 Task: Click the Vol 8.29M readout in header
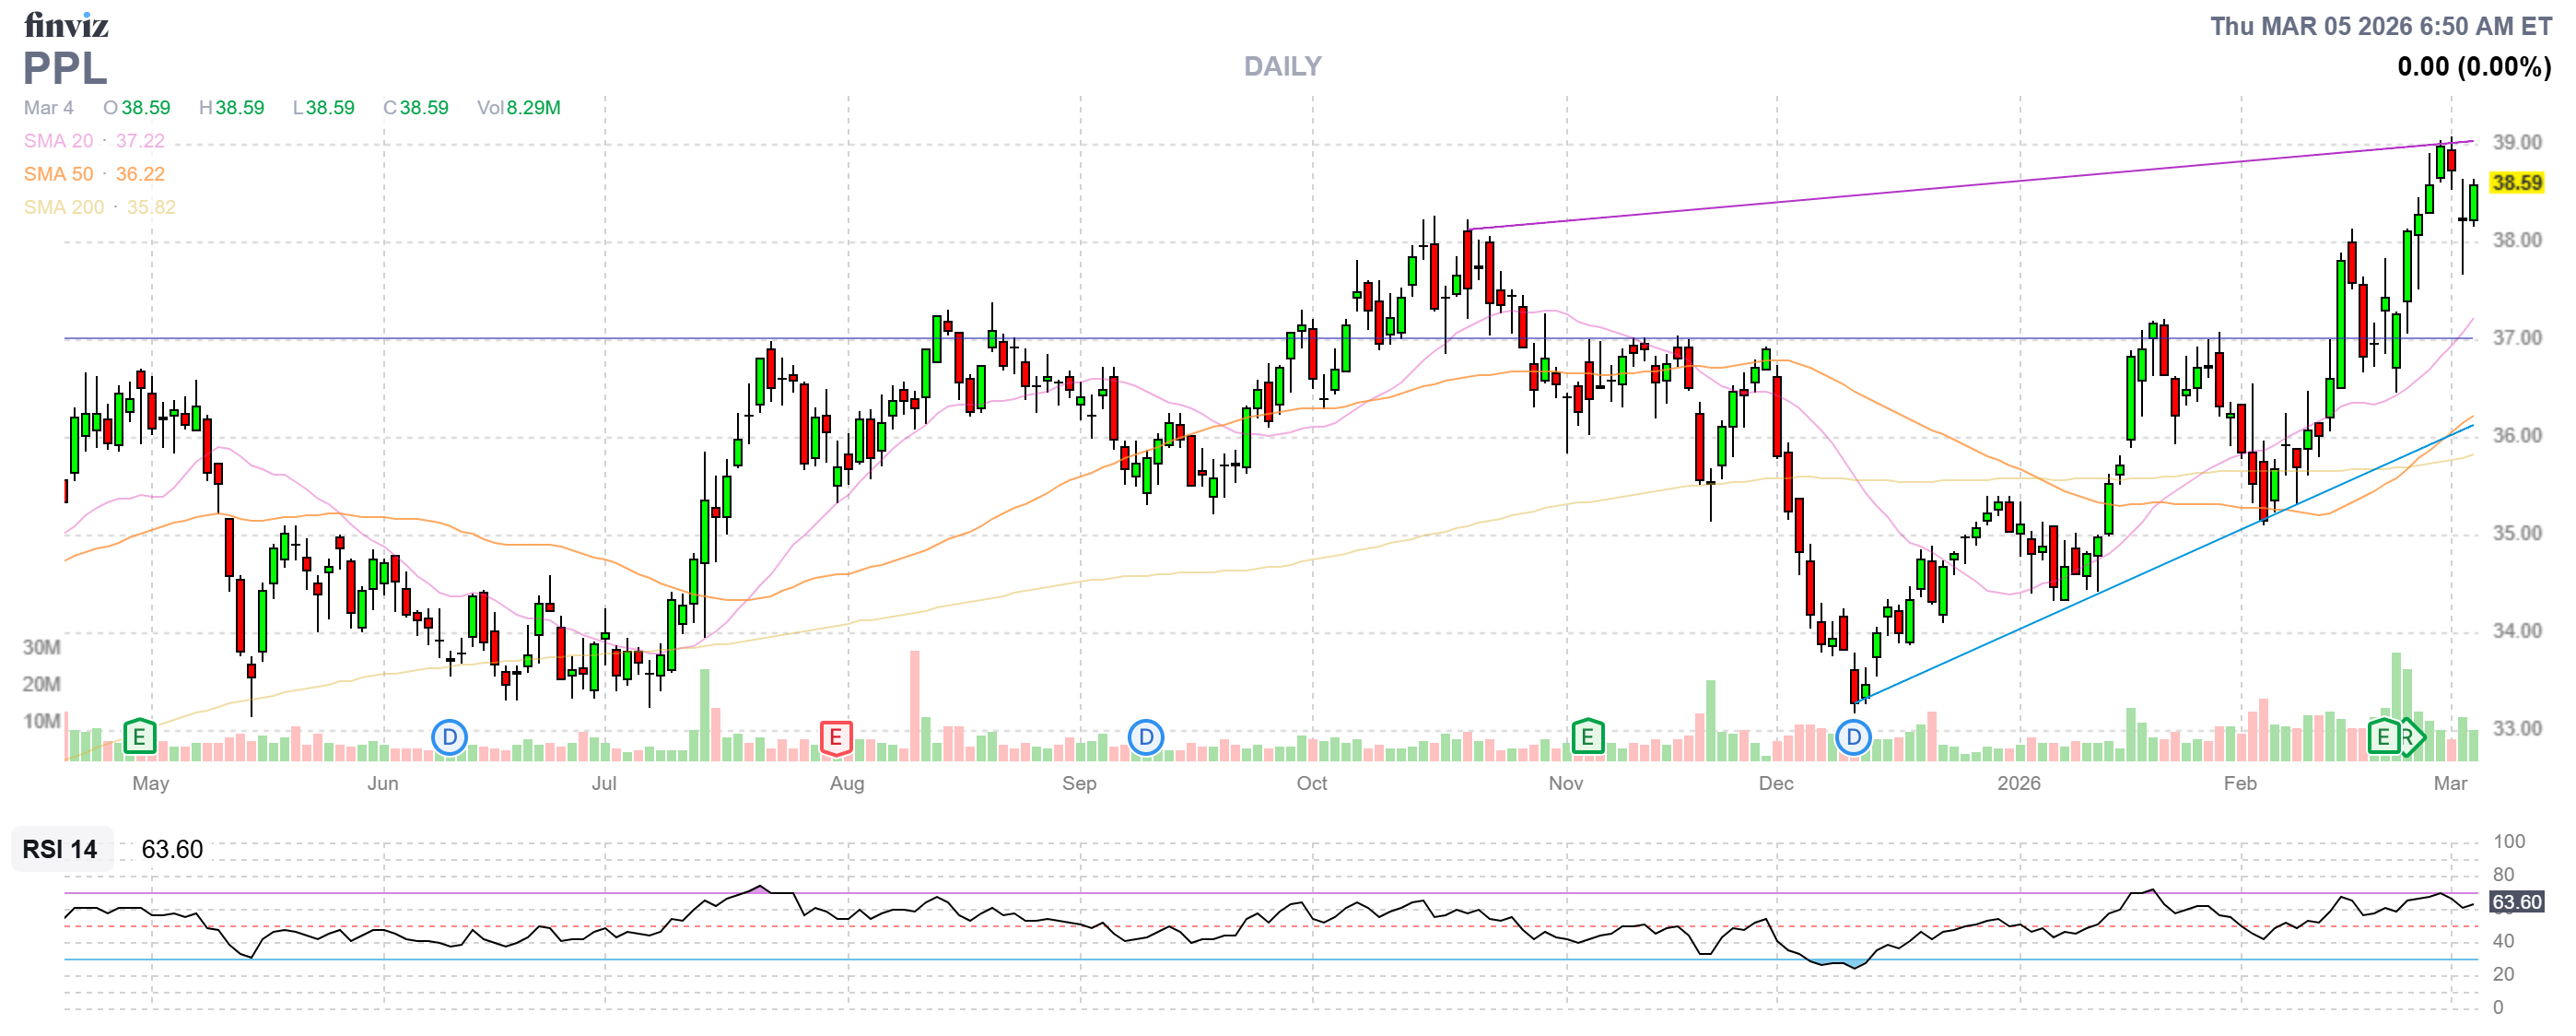click(x=518, y=107)
